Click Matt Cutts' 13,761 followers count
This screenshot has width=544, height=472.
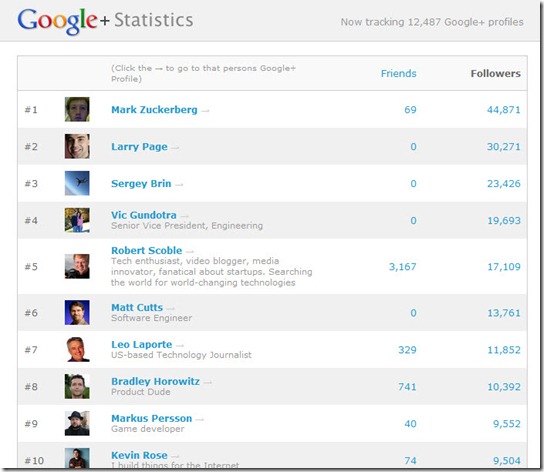504,313
